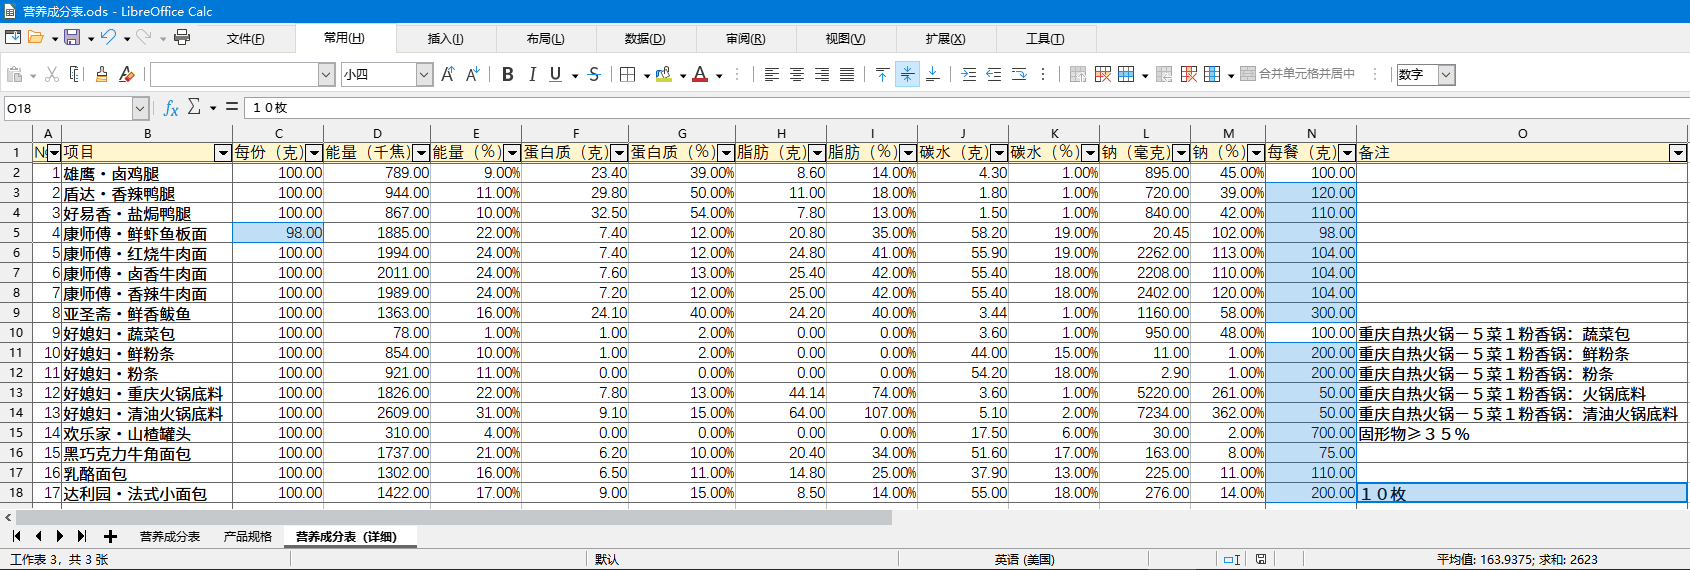This screenshot has width=1690, height=570.
Task: Open the 文件(F) menu tab
Action: click(x=245, y=39)
